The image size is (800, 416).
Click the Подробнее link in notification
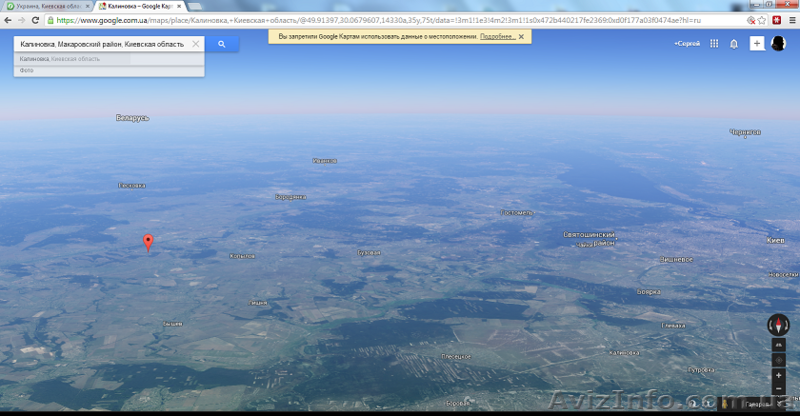click(x=496, y=36)
